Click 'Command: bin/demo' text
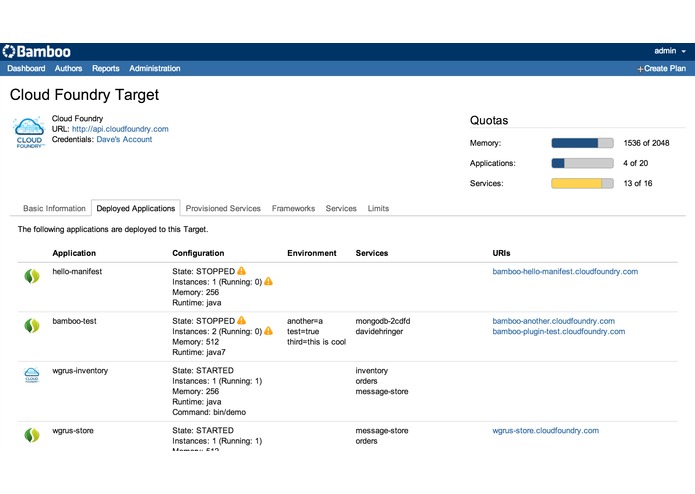The image size is (695, 494). tap(209, 412)
